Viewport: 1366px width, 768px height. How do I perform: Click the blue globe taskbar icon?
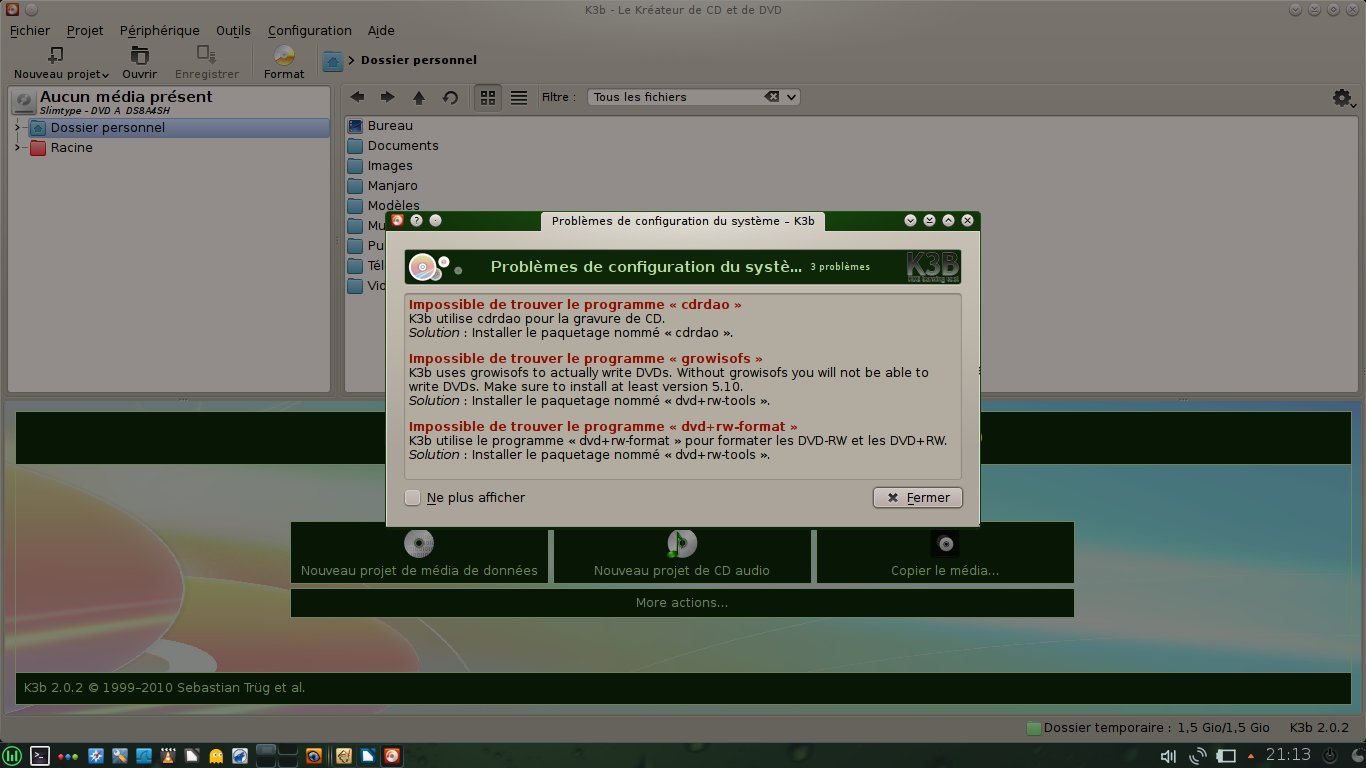(x=240, y=756)
